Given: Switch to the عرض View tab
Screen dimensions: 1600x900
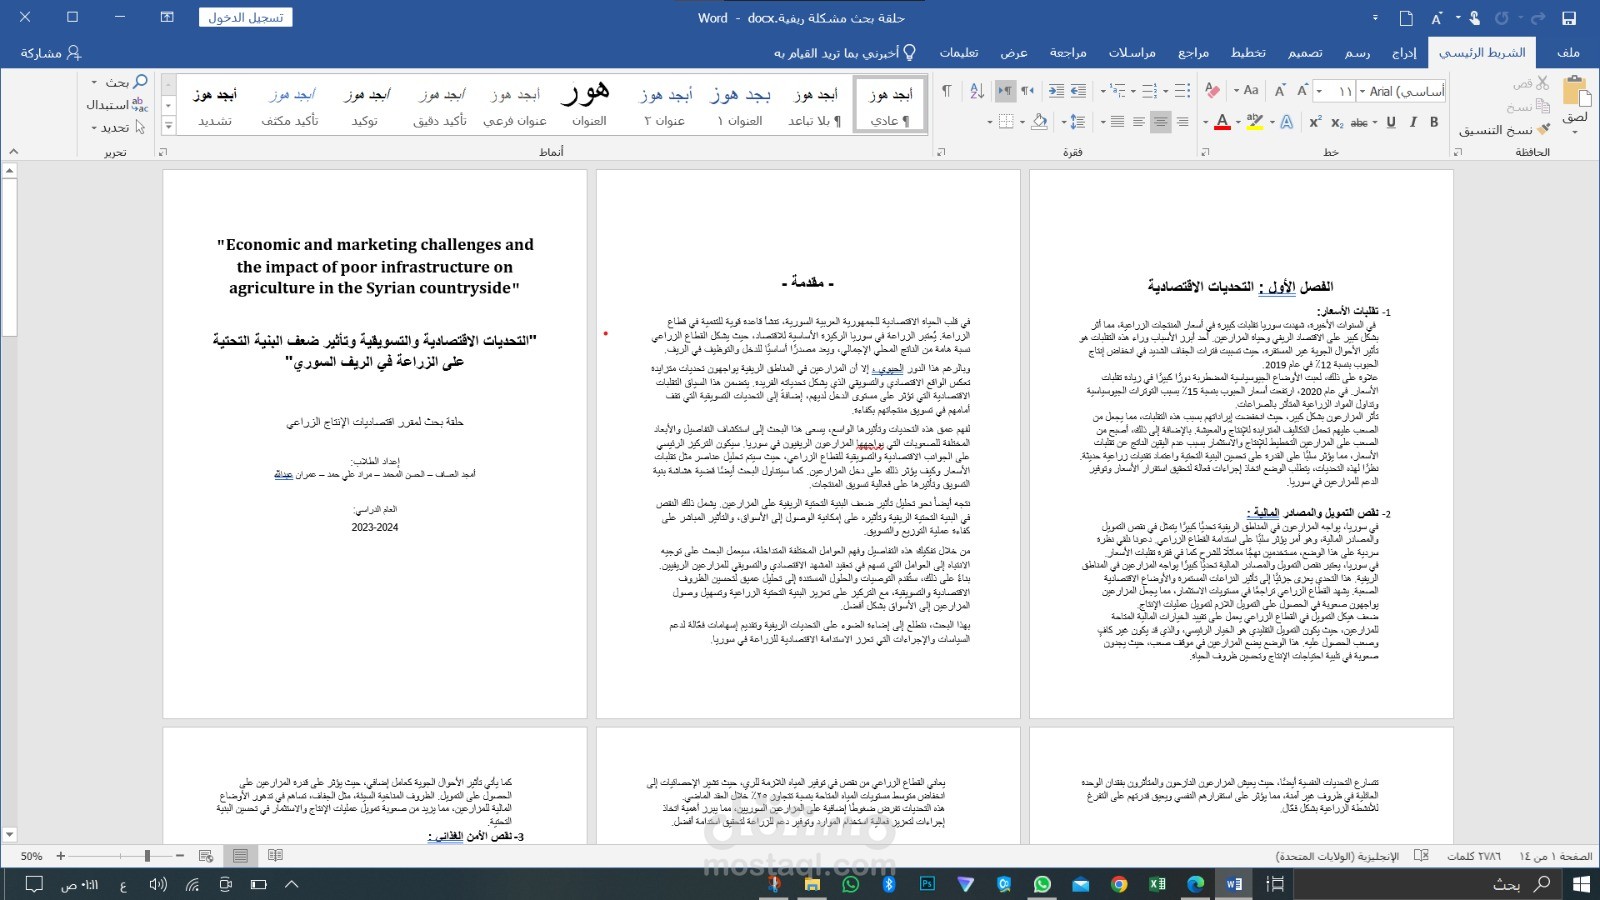Looking at the screenshot, I should click(1014, 52).
